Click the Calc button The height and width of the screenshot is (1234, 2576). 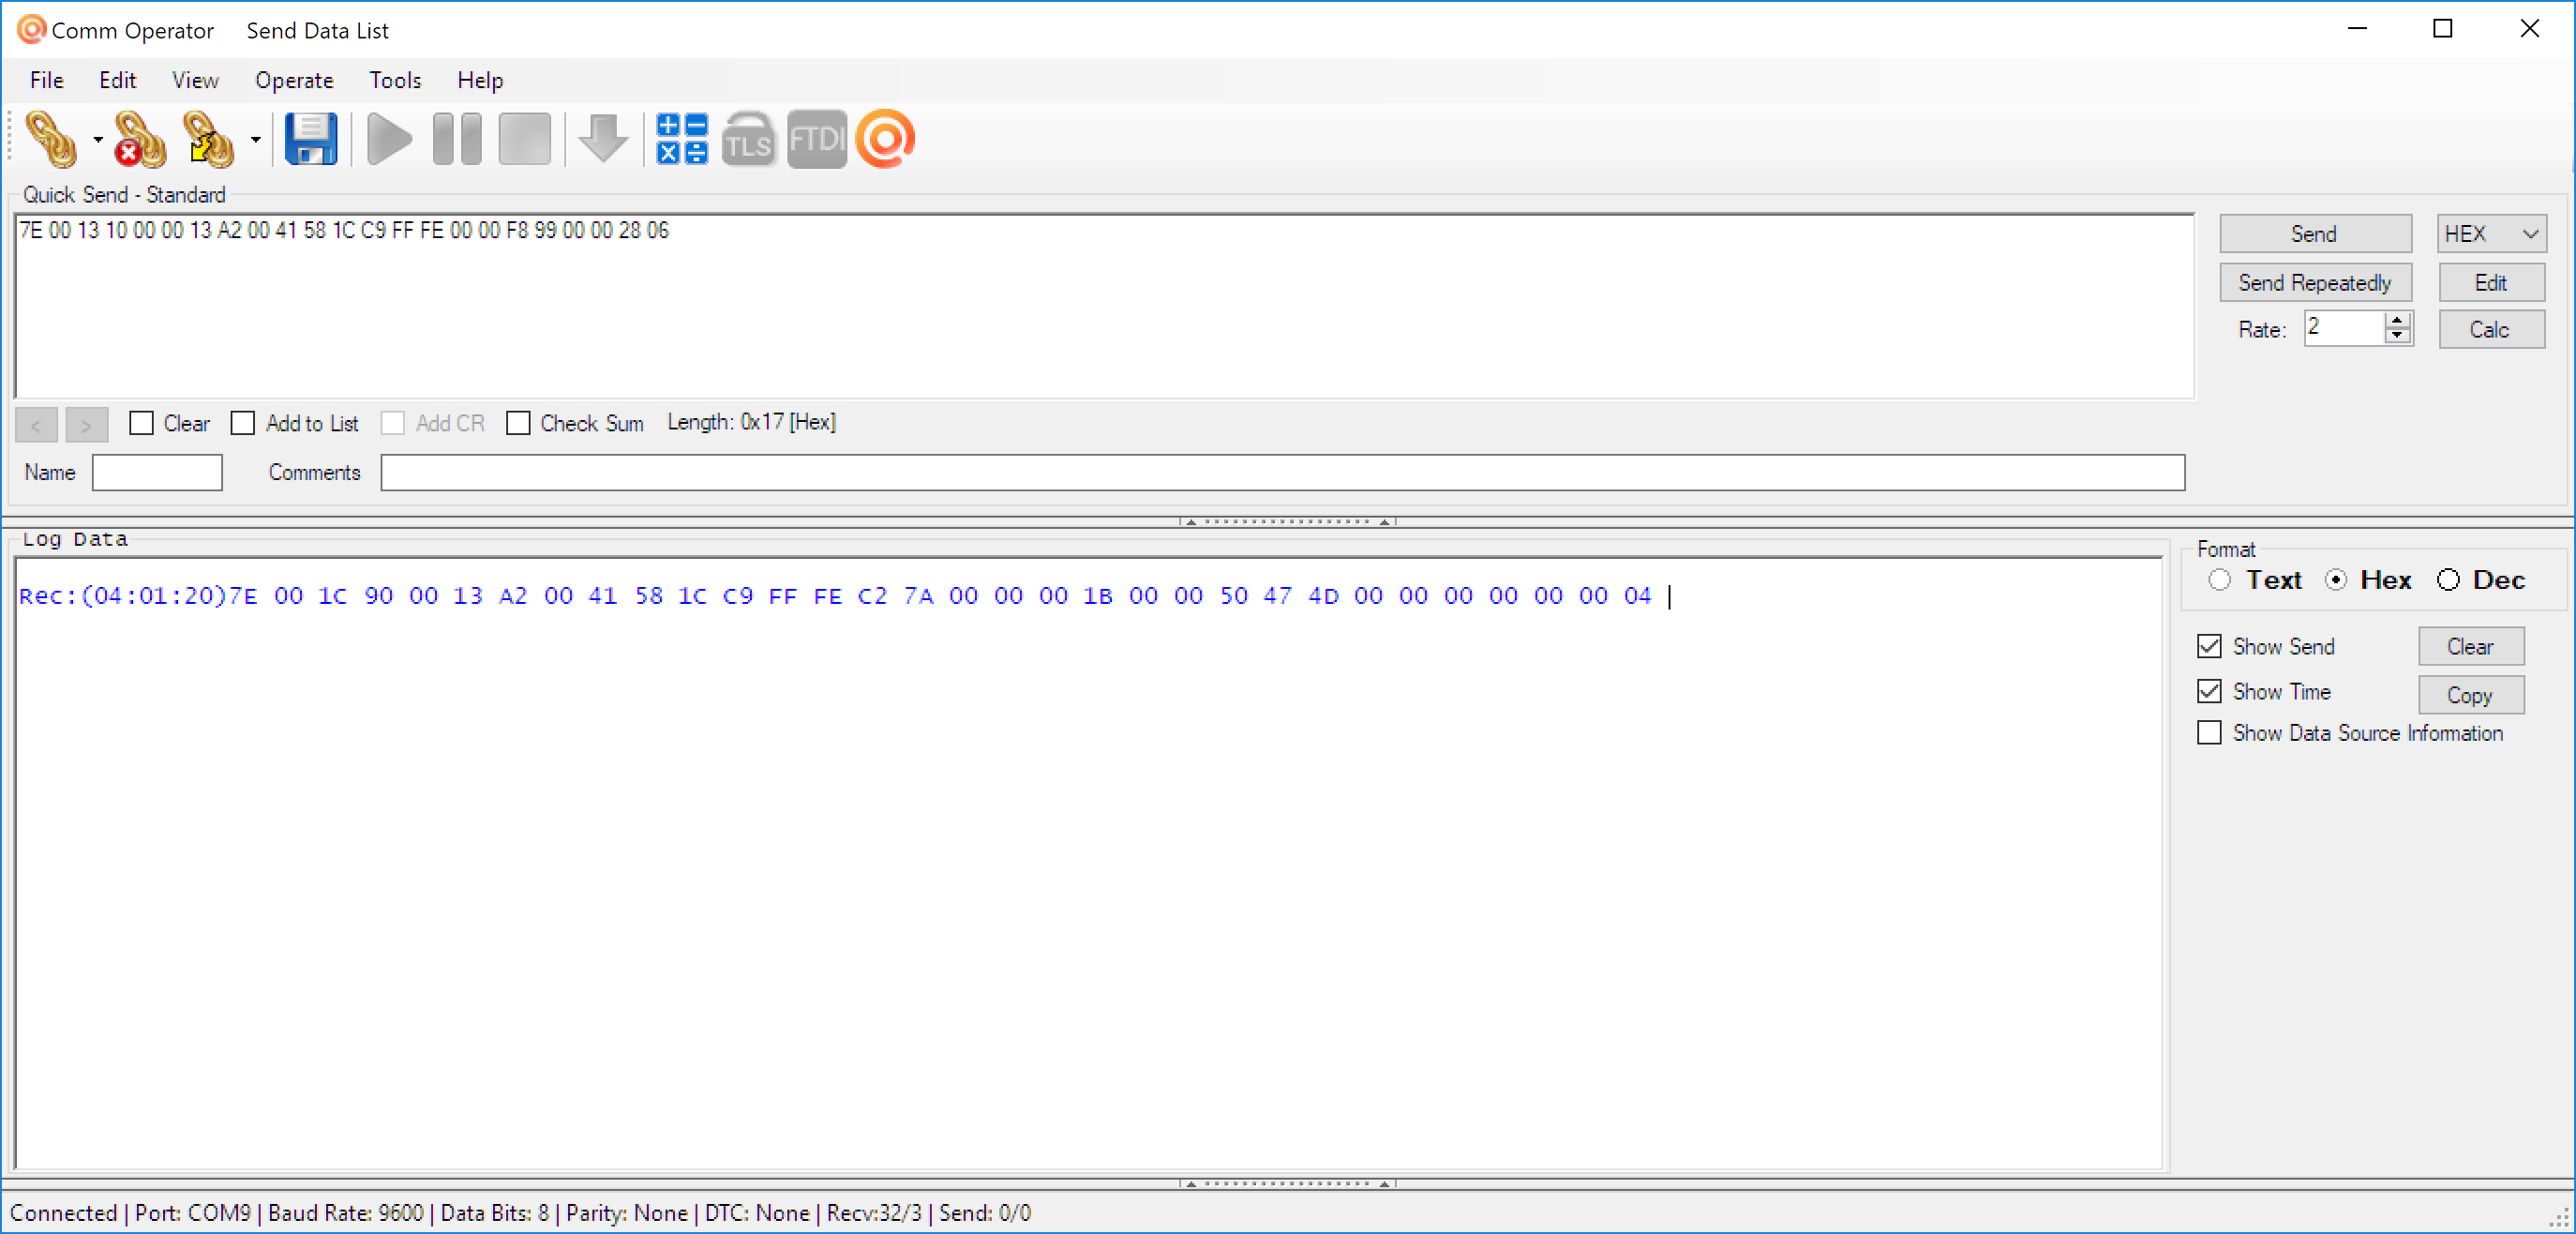[2491, 329]
